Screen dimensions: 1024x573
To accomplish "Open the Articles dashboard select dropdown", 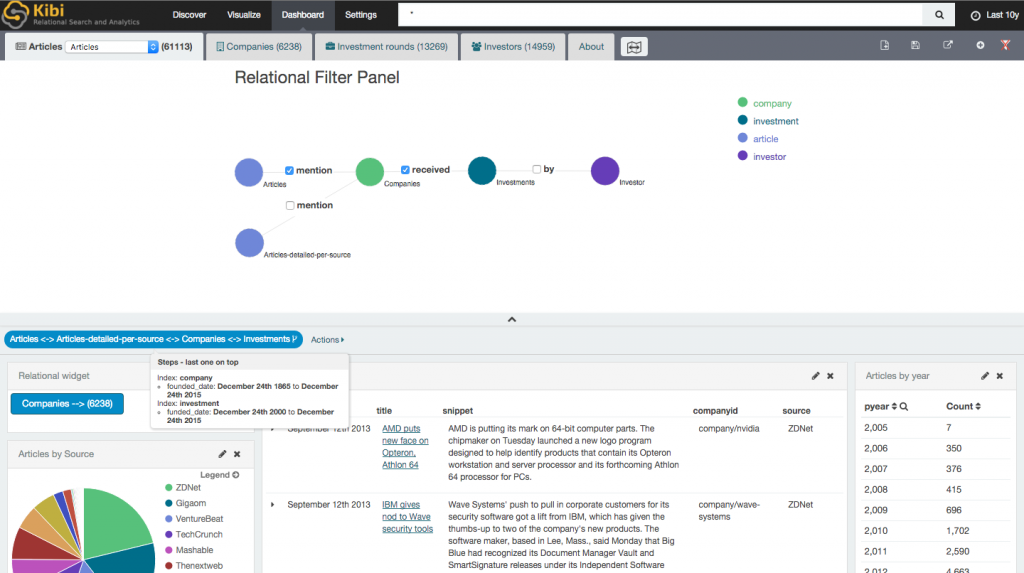I will 112,47.
